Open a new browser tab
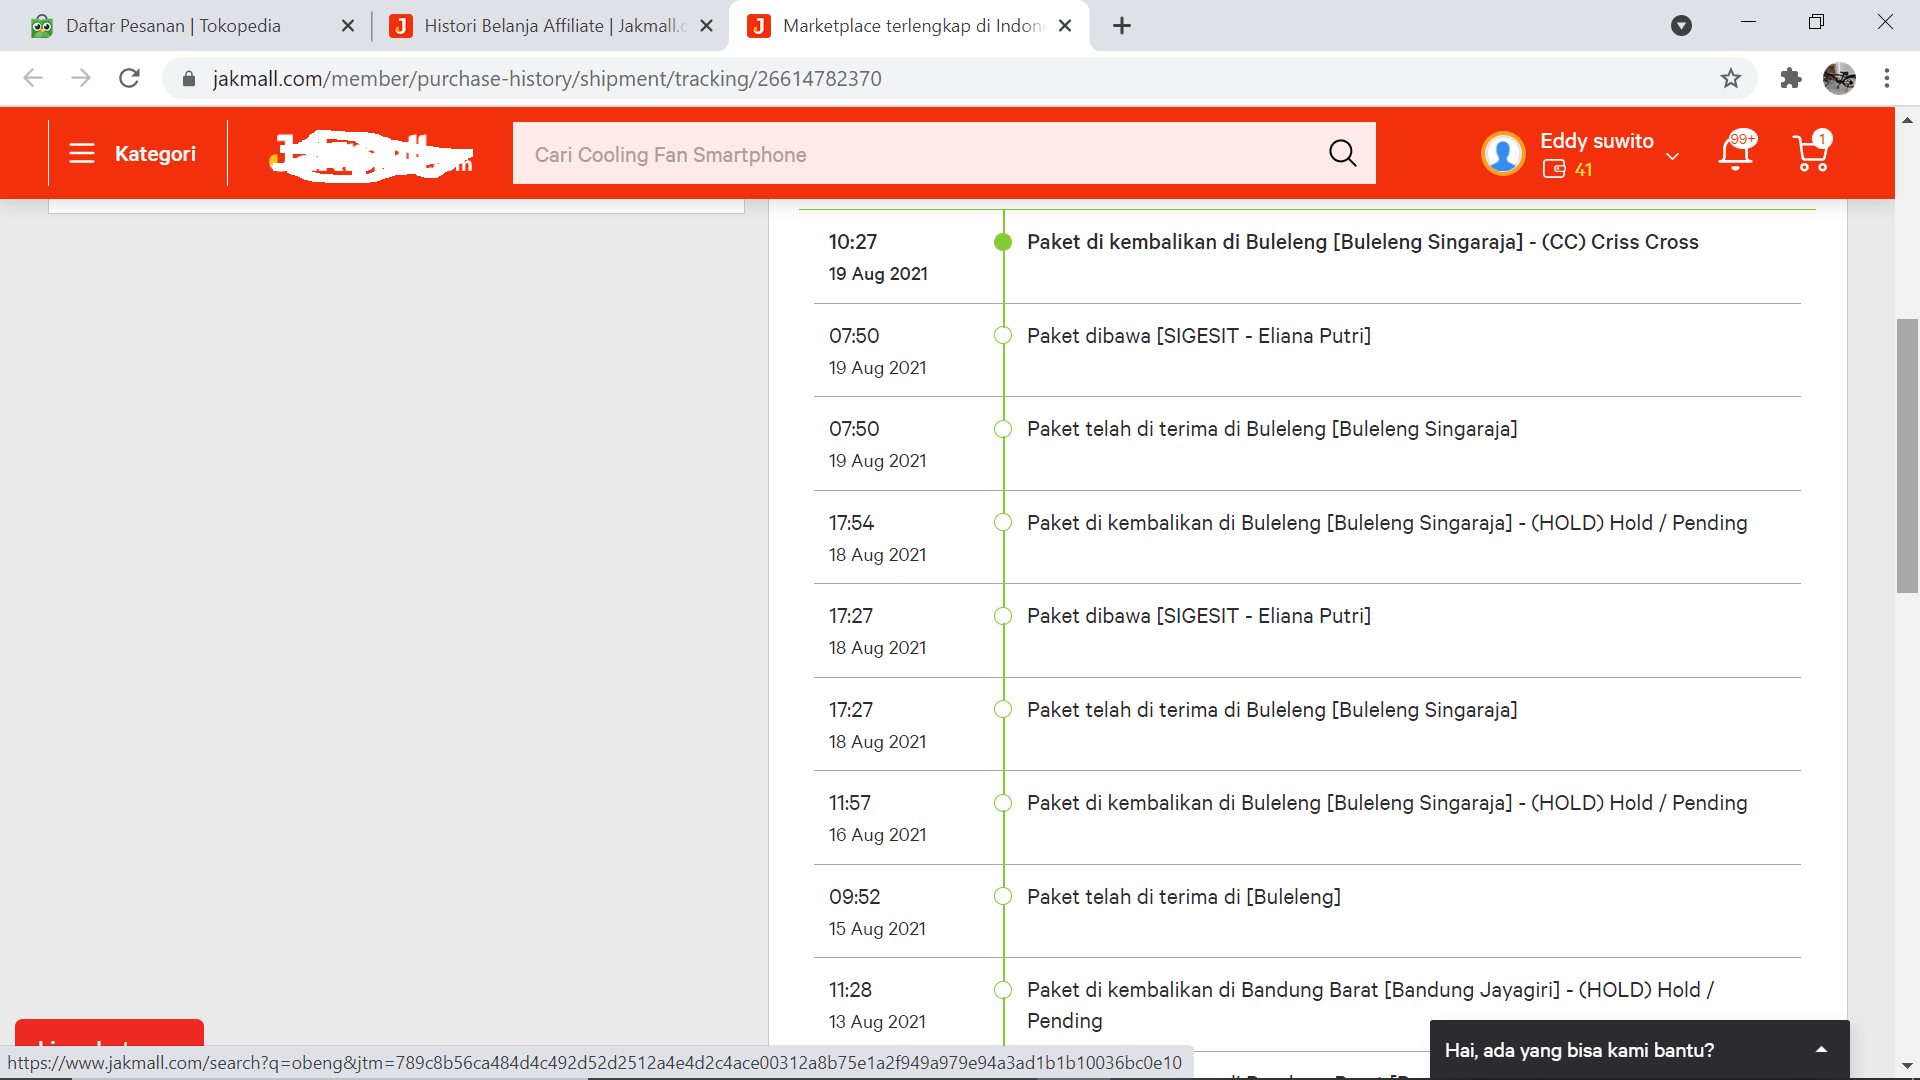 [x=1122, y=26]
